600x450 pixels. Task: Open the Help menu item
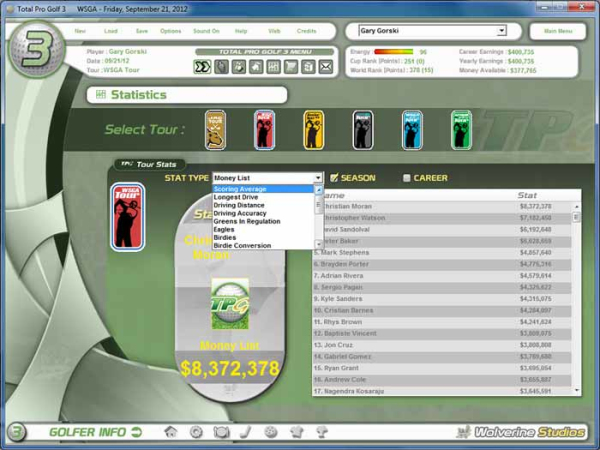(241, 31)
